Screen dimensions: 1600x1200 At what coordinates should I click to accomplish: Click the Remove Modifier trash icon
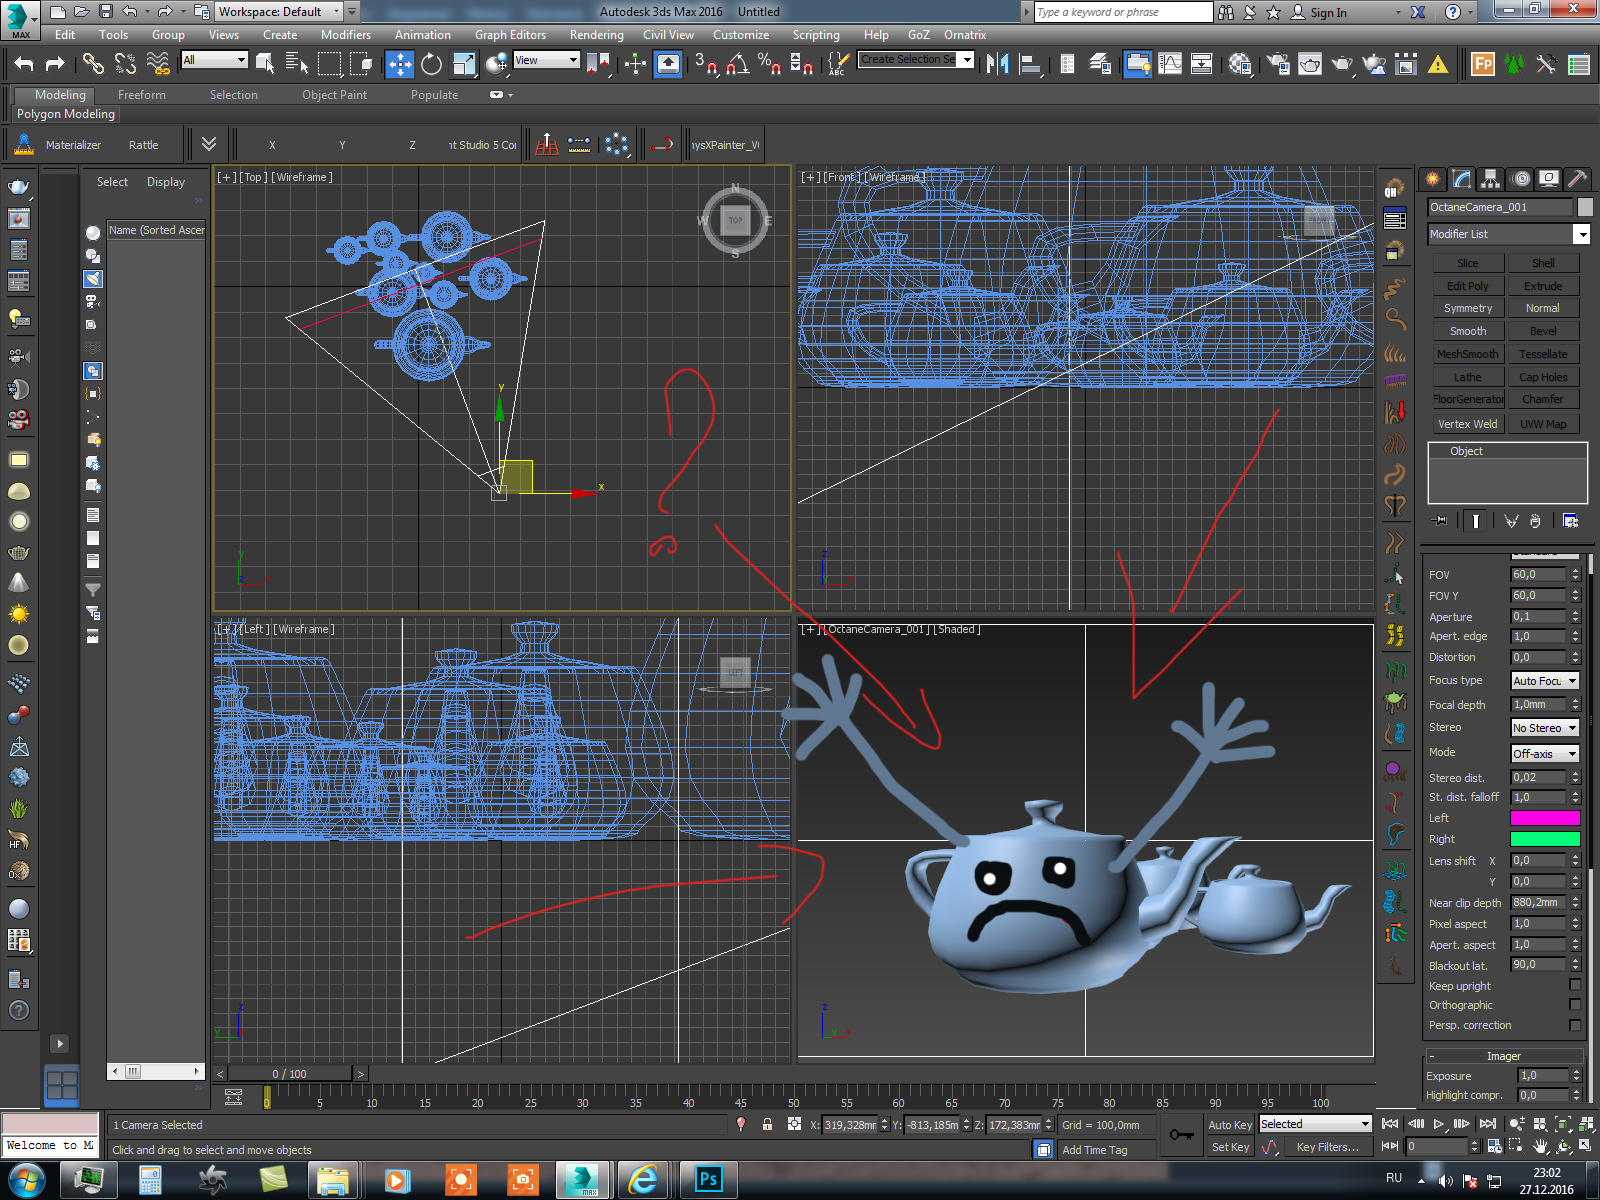click(1535, 521)
